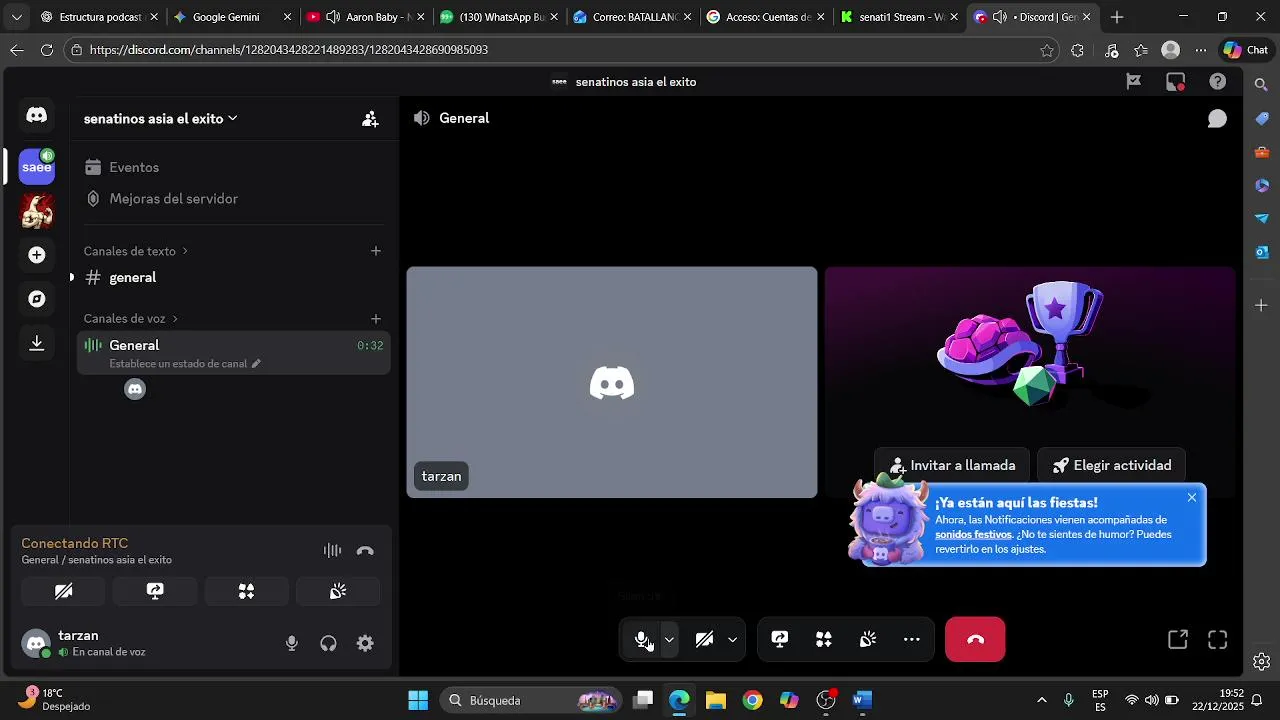Open camera options dropdown arrow
This screenshot has width=1280, height=720.
(732, 640)
